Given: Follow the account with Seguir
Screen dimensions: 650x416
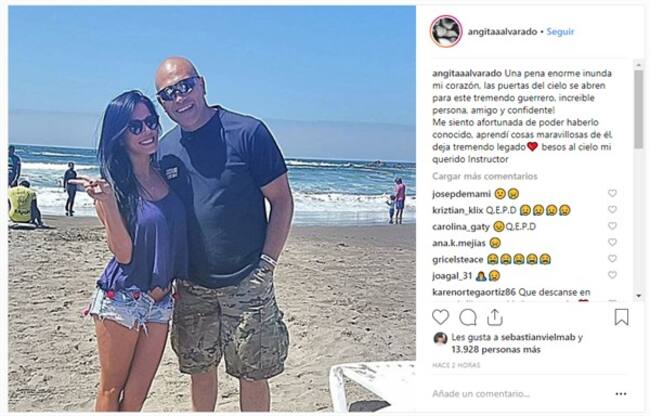Looking at the screenshot, I should (560, 31).
